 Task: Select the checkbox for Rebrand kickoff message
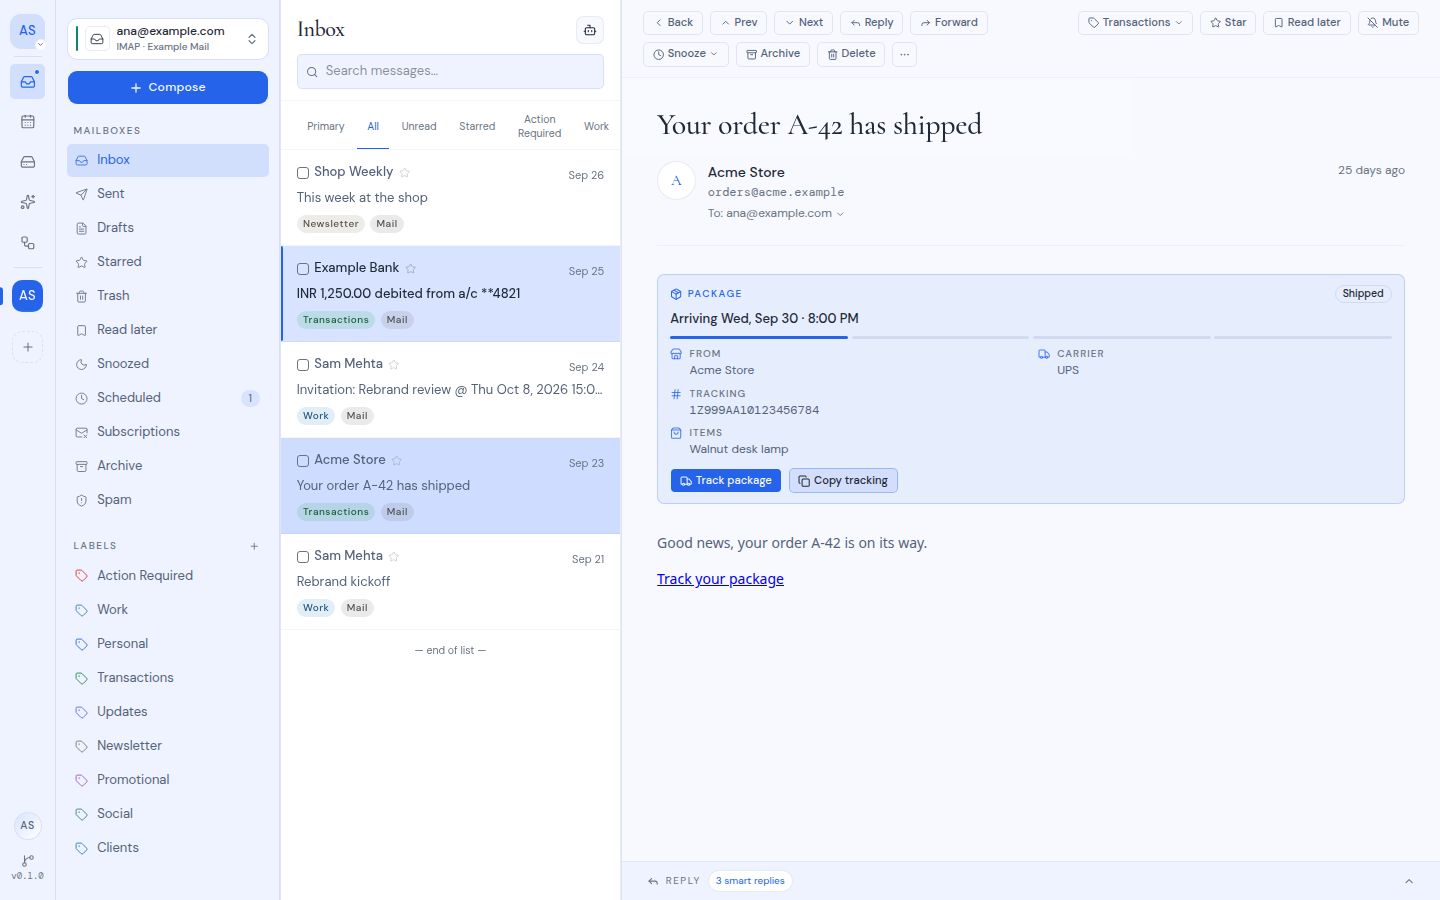pyautogui.click(x=303, y=557)
